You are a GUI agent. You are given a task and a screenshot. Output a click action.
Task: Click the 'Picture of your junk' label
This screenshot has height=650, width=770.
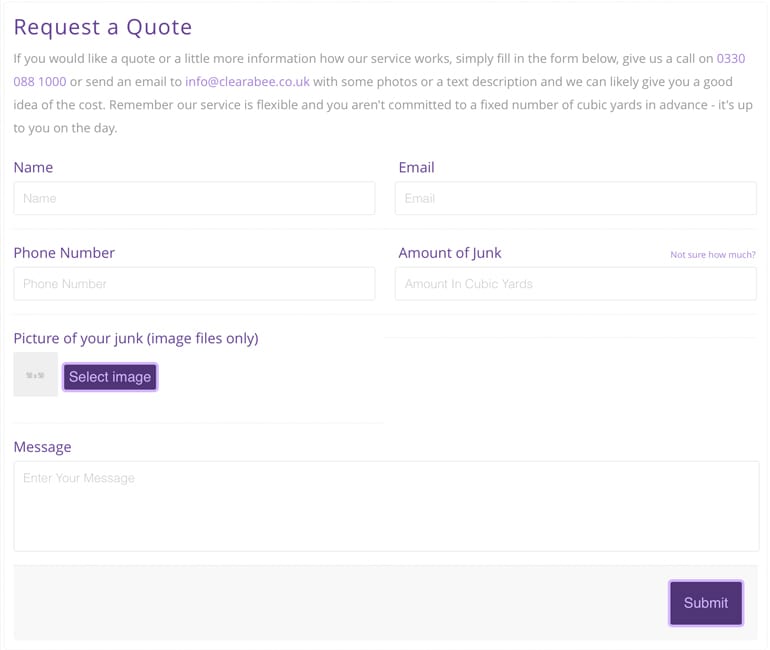(136, 338)
